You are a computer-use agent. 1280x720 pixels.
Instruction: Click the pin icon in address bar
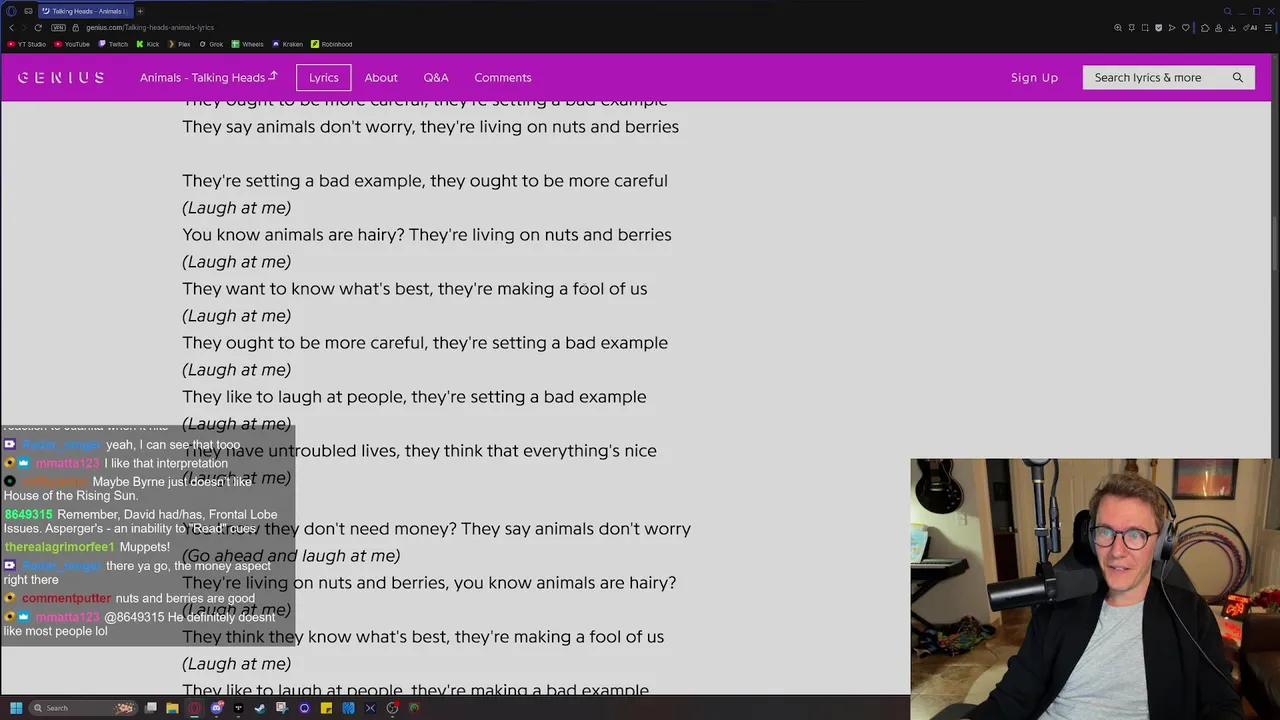(x=1132, y=28)
